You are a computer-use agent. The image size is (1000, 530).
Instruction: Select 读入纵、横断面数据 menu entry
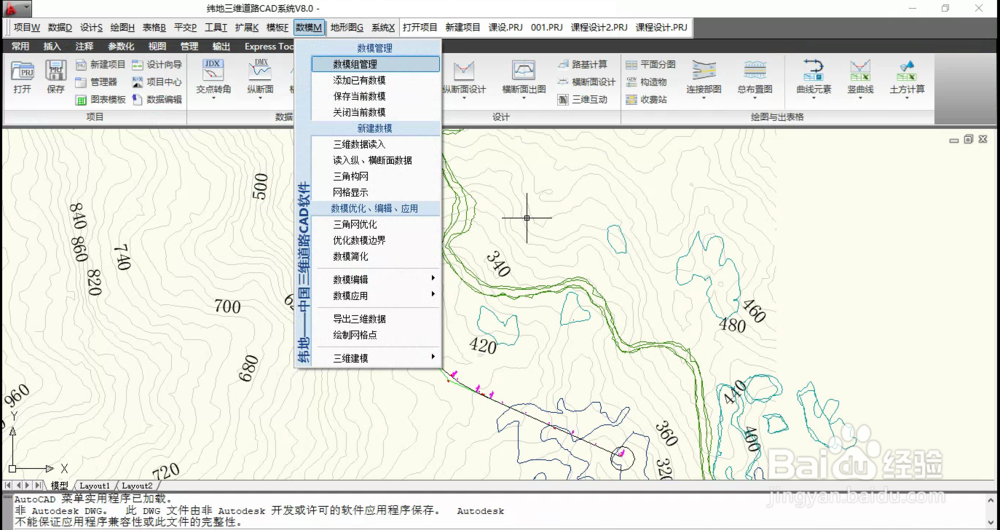(x=376, y=161)
